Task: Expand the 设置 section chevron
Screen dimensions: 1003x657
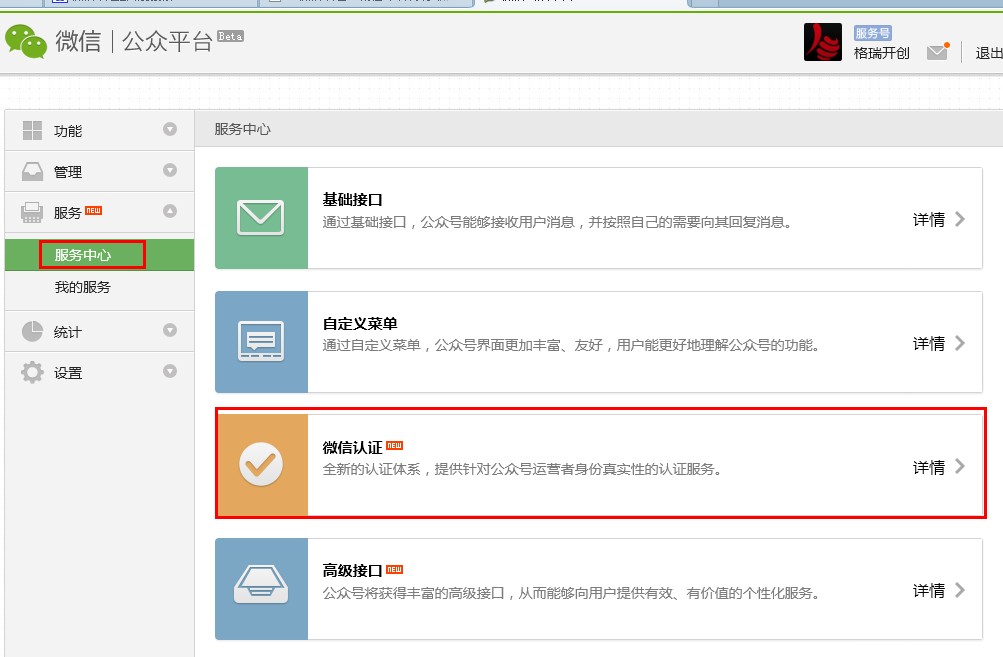Action: pos(170,372)
